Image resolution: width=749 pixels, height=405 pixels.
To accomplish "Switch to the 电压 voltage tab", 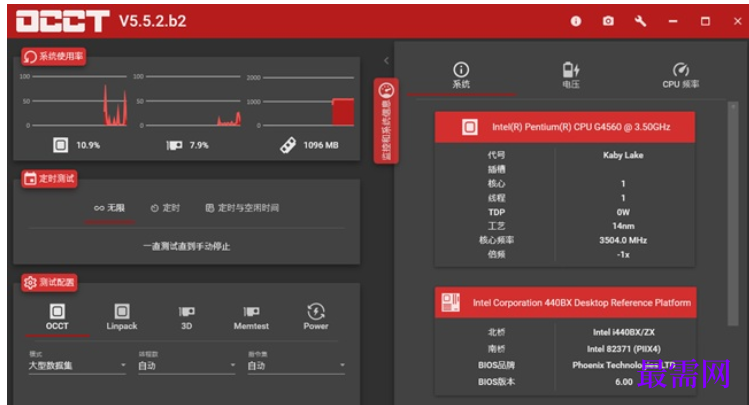I will (571, 75).
